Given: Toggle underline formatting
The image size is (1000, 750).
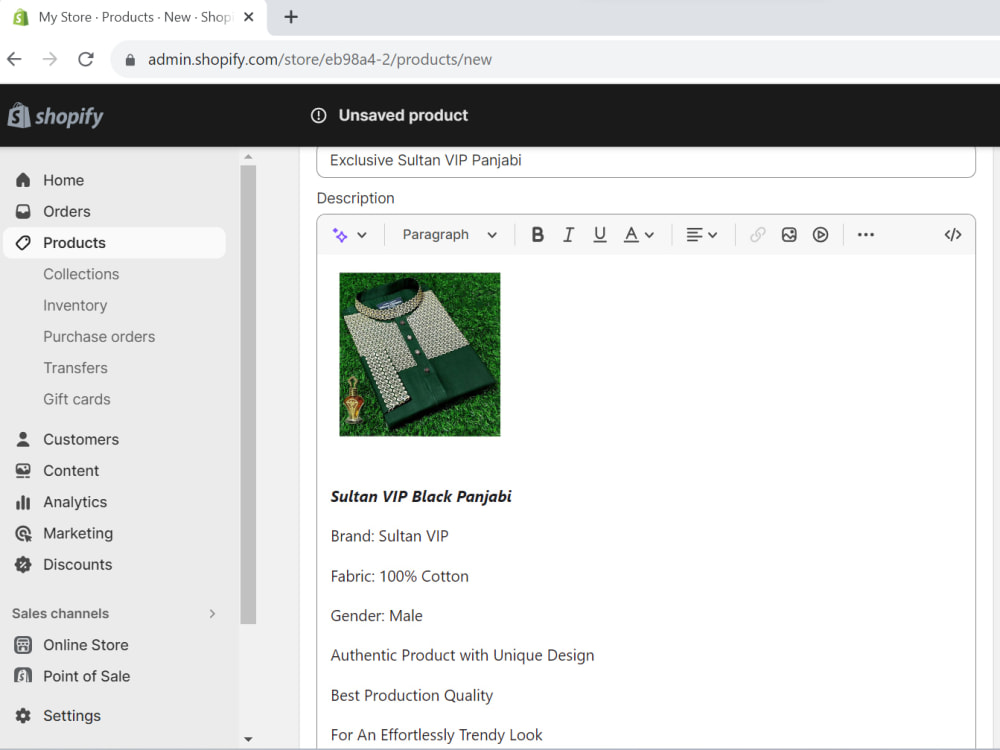Looking at the screenshot, I should [599, 235].
